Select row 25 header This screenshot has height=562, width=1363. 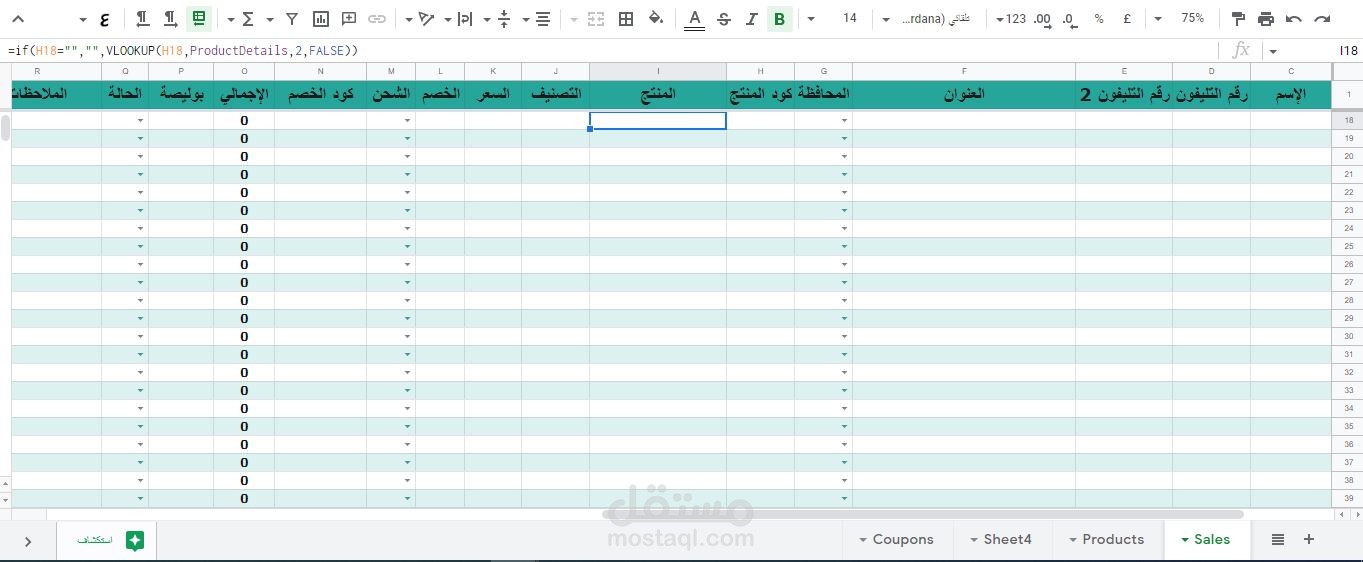pos(1348,246)
